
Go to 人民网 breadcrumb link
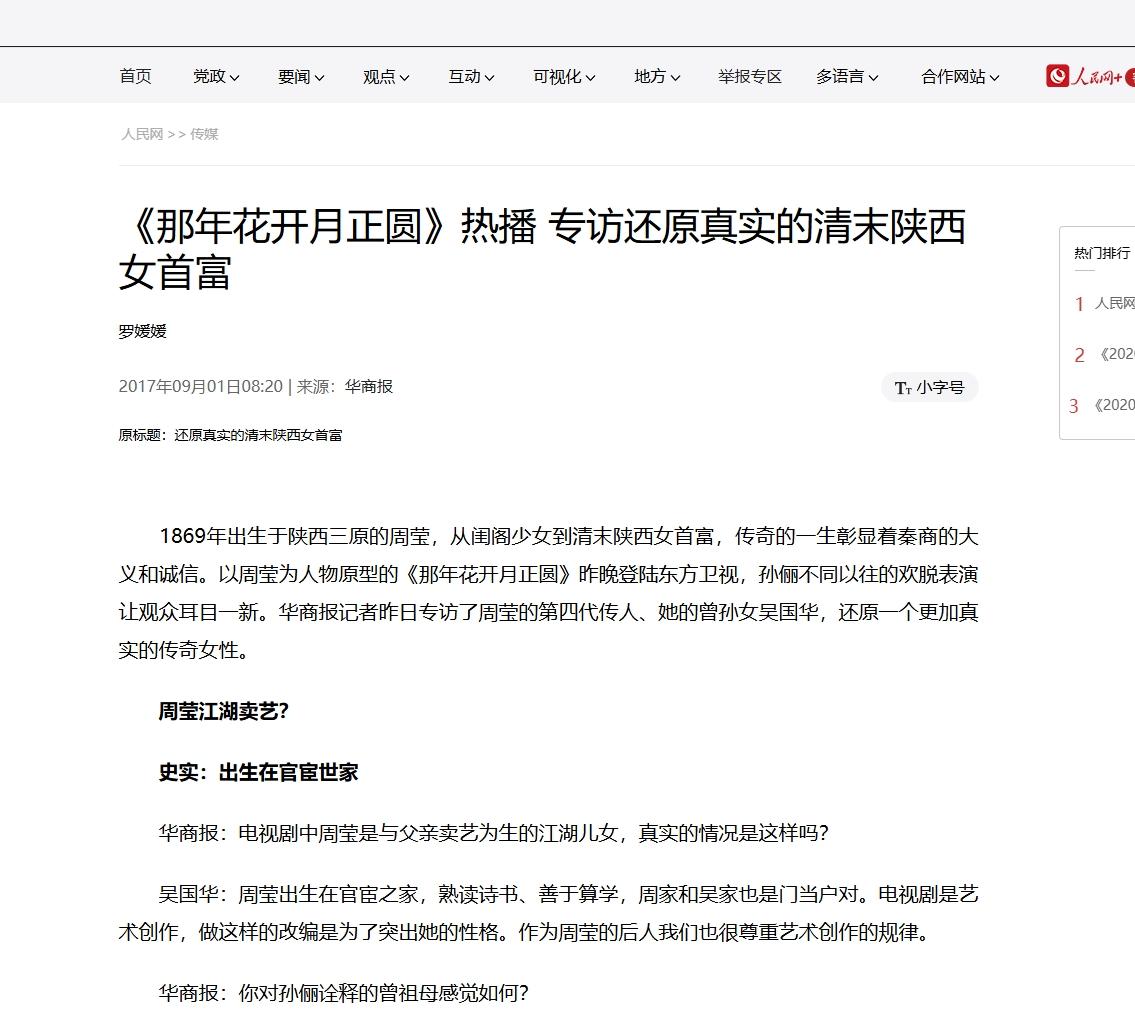tap(142, 135)
